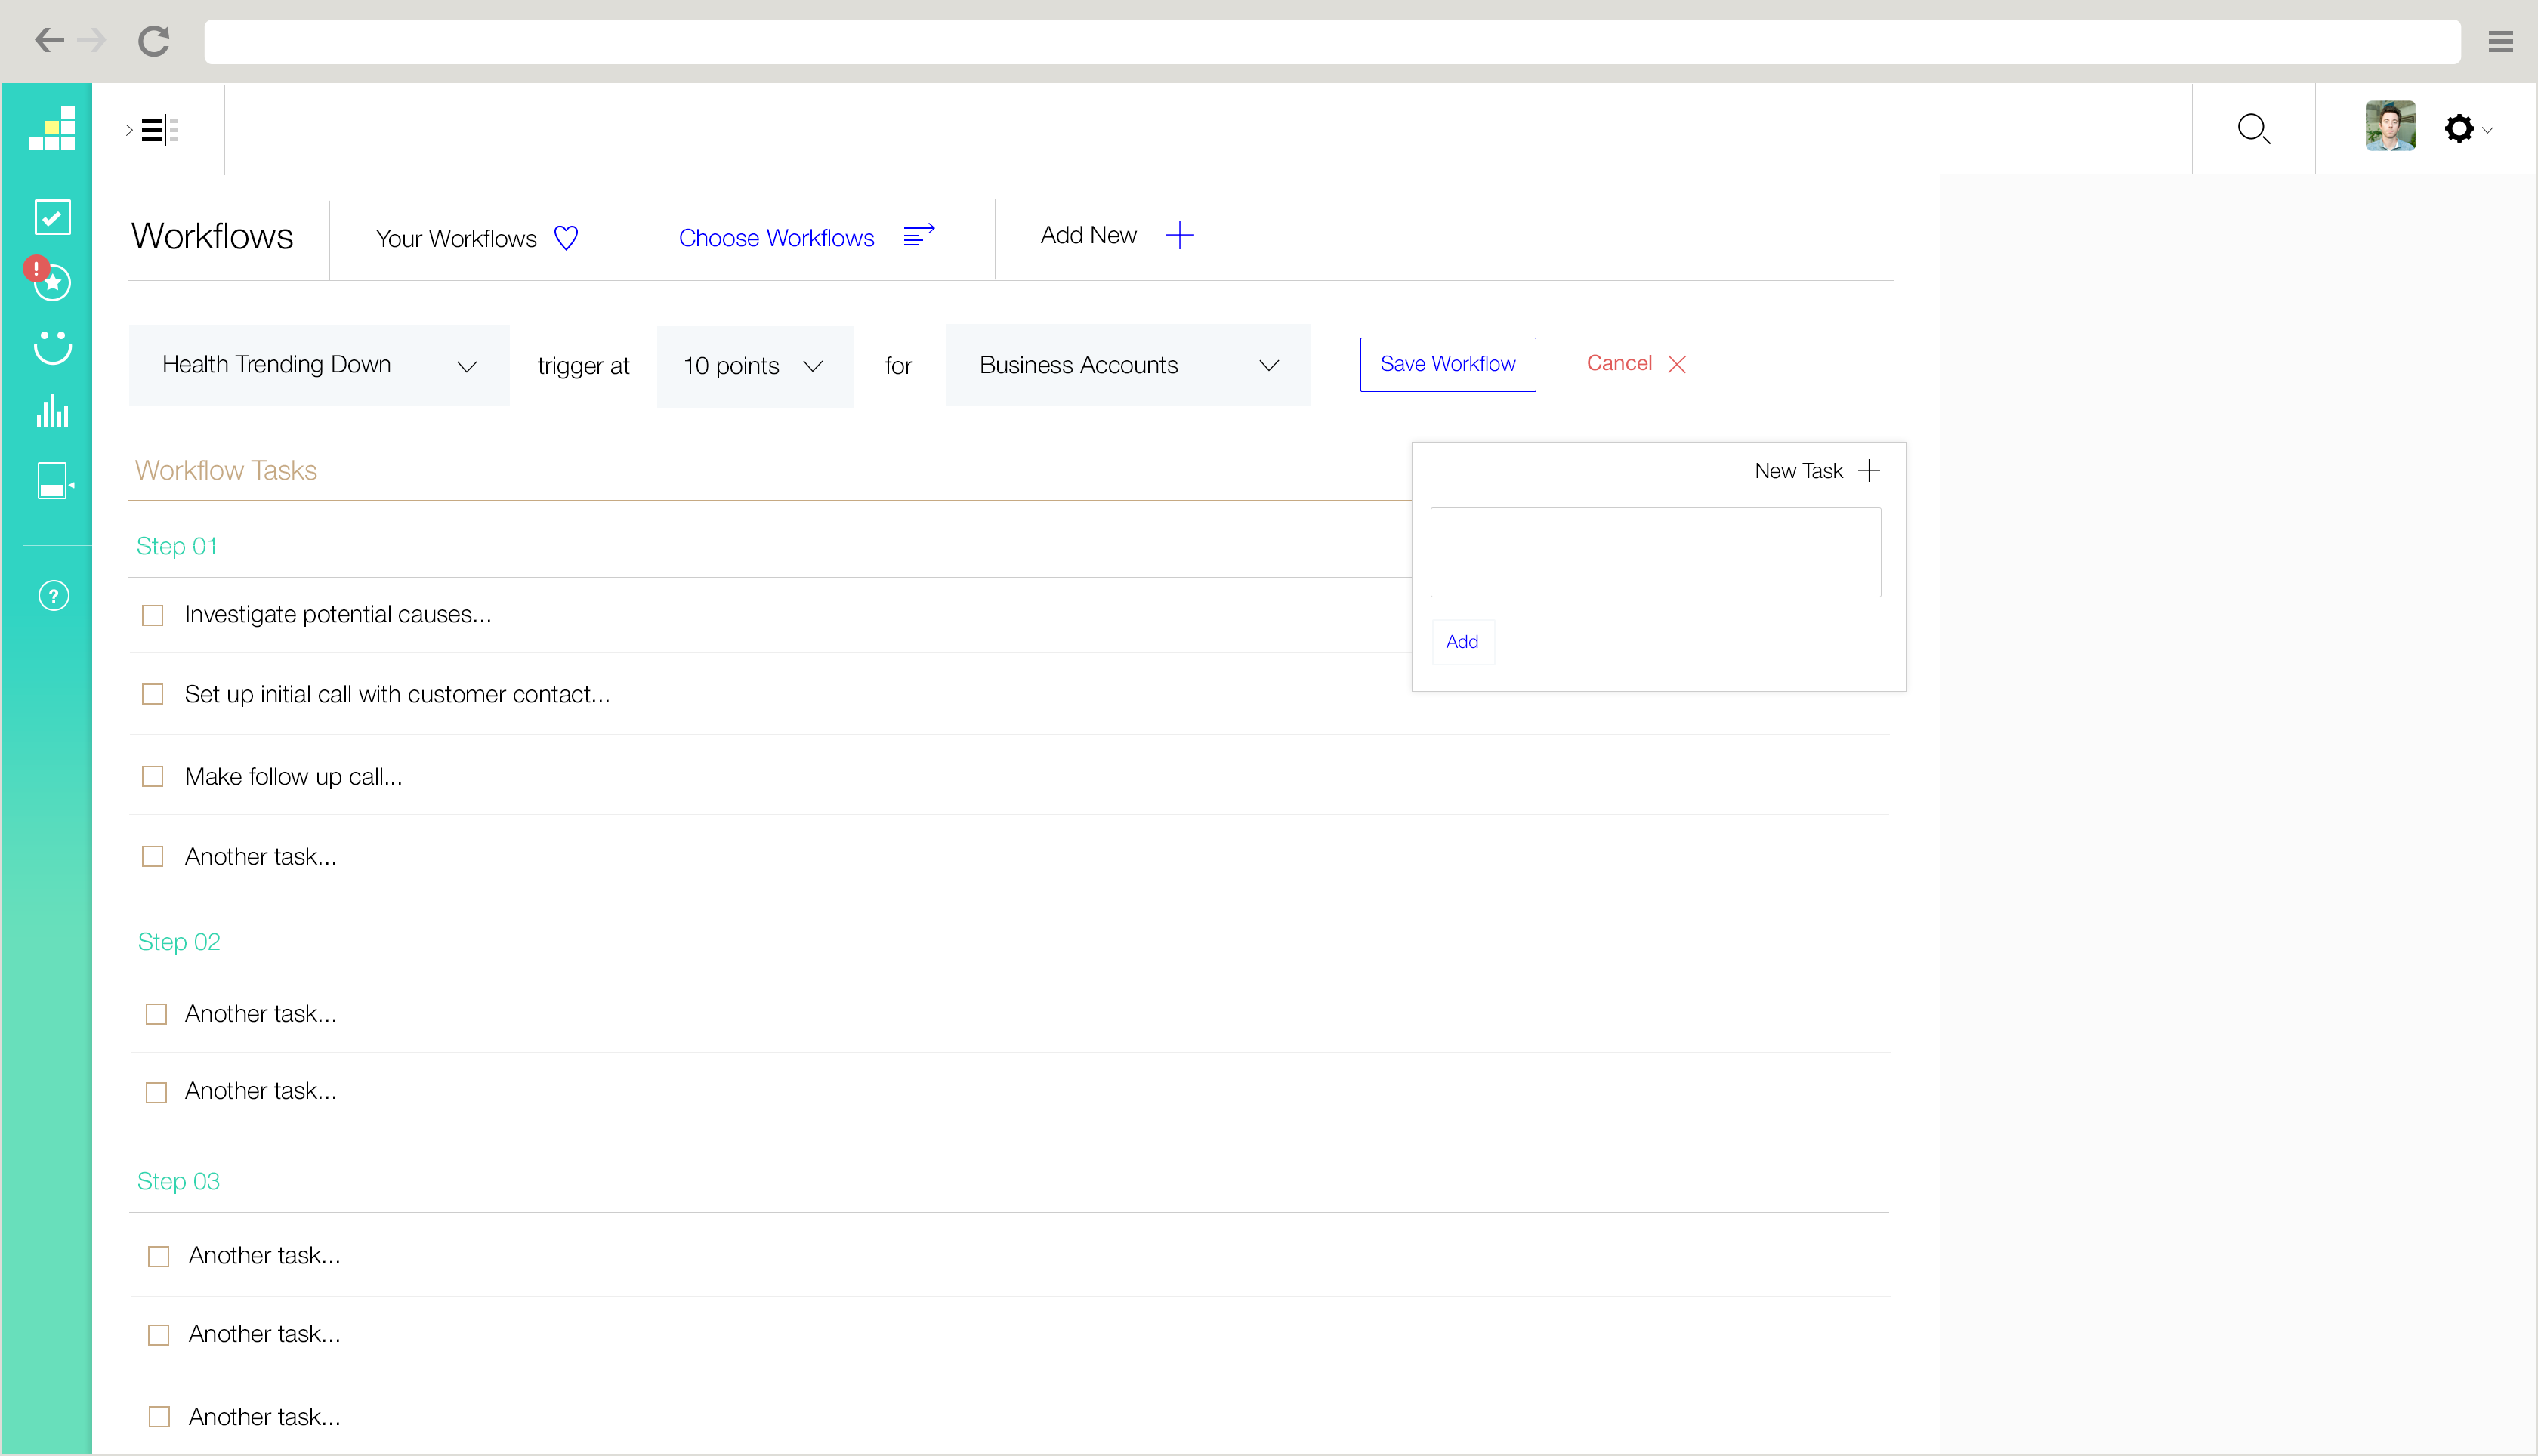Click 'Set up initial call with customer contact...' text
2538x1456 pixels.
pyautogui.click(x=397, y=694)
